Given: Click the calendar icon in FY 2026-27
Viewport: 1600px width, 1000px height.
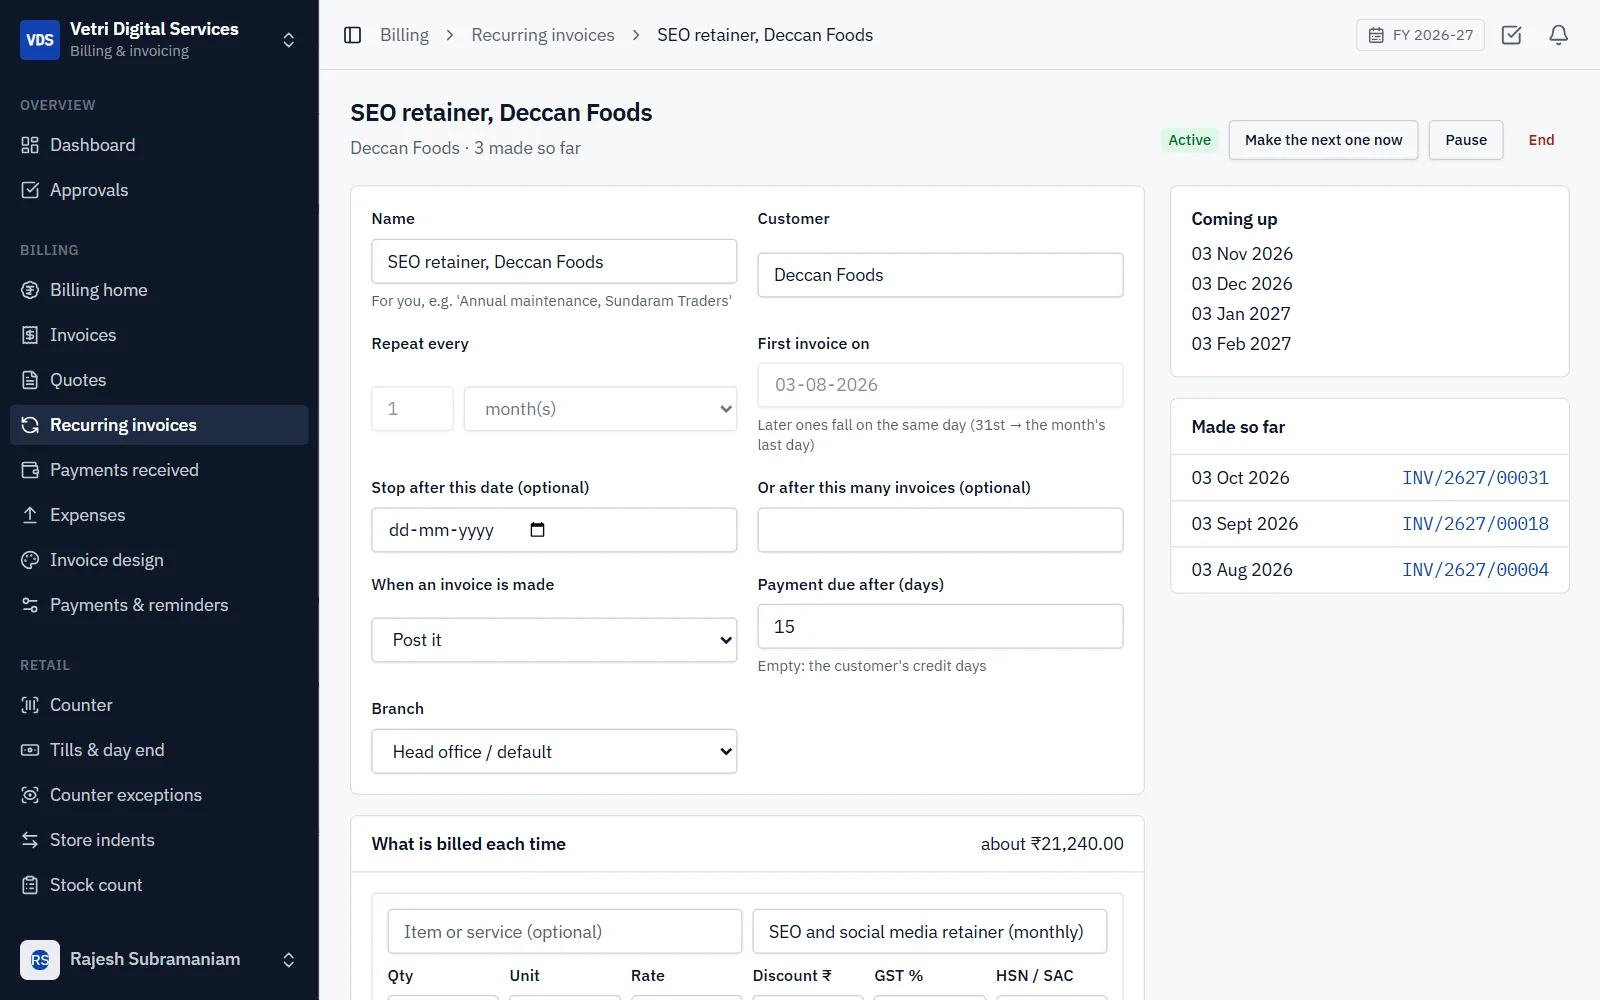Looking at the screenshot, I should click(1376, 35).
